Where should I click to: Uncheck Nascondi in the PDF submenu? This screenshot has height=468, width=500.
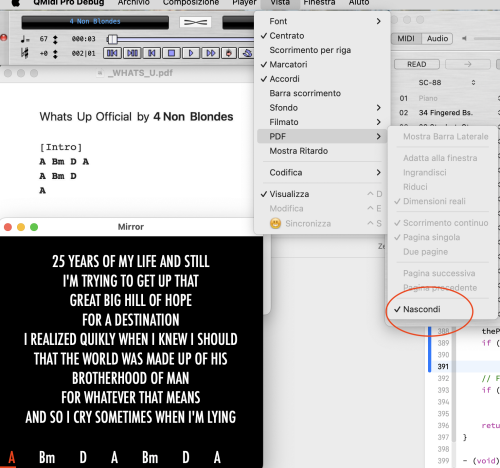tap(441, 309)
